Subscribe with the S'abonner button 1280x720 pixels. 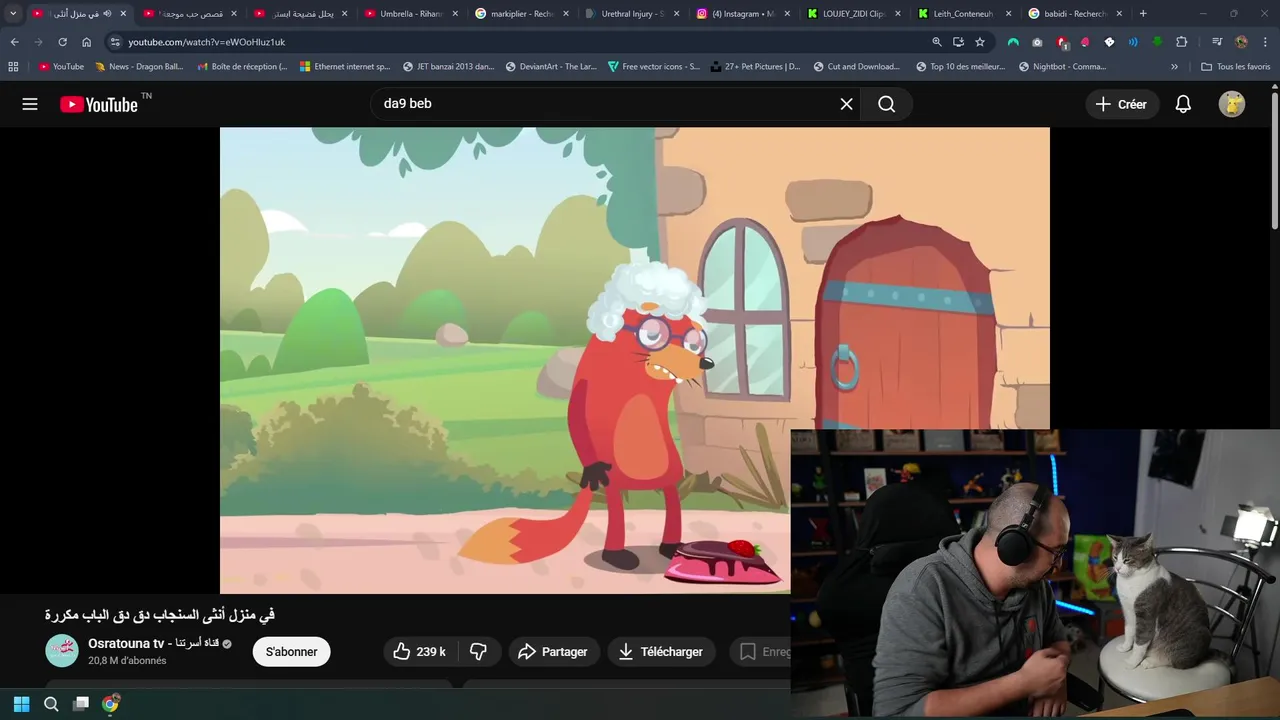(292, 651)
